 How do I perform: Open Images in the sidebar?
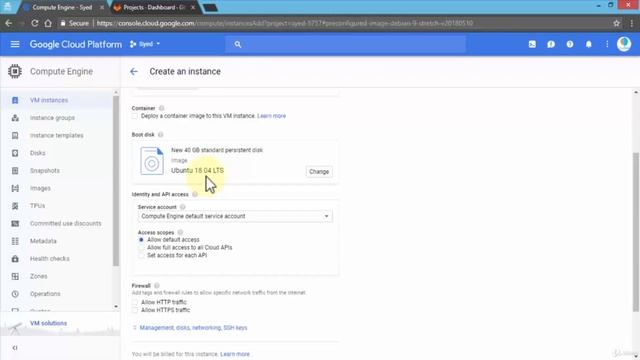click(40, 188)
